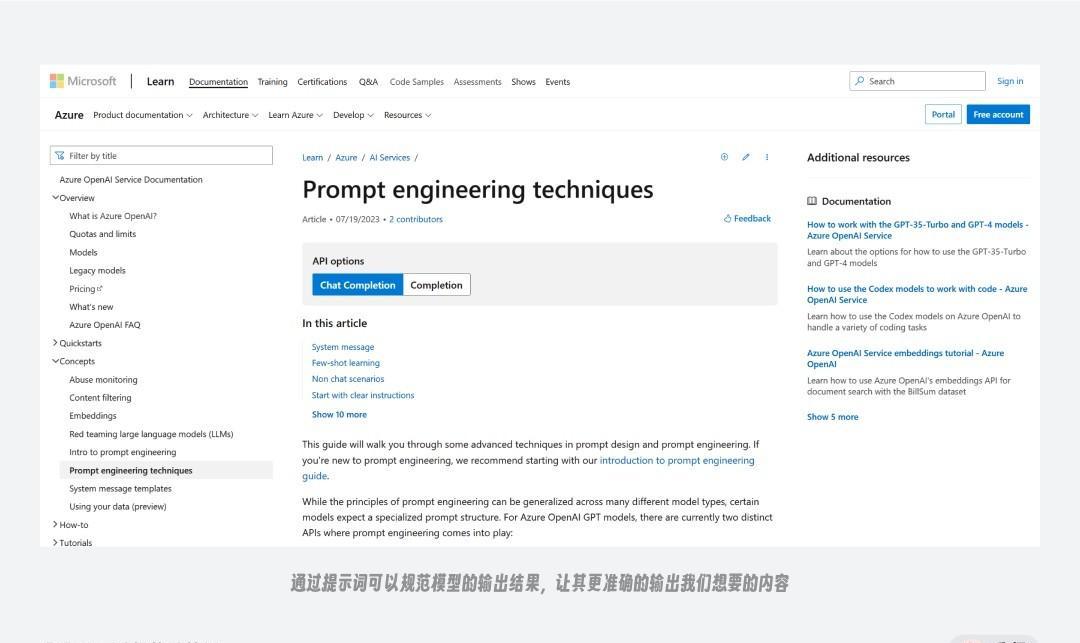The width and height of the screenshot is (1080, 643).
Task: Open the Training menu item
Action: pos(272,82)
